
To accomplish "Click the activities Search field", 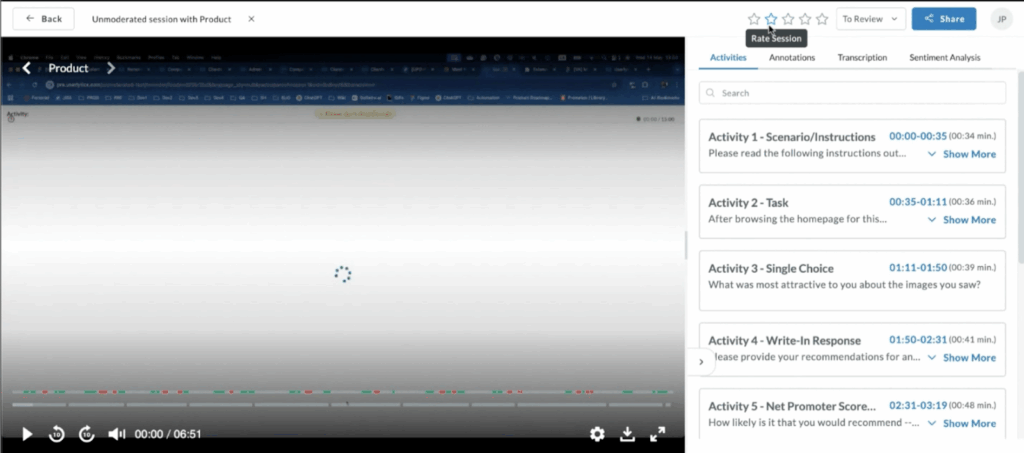I will [x=852, y=93].
